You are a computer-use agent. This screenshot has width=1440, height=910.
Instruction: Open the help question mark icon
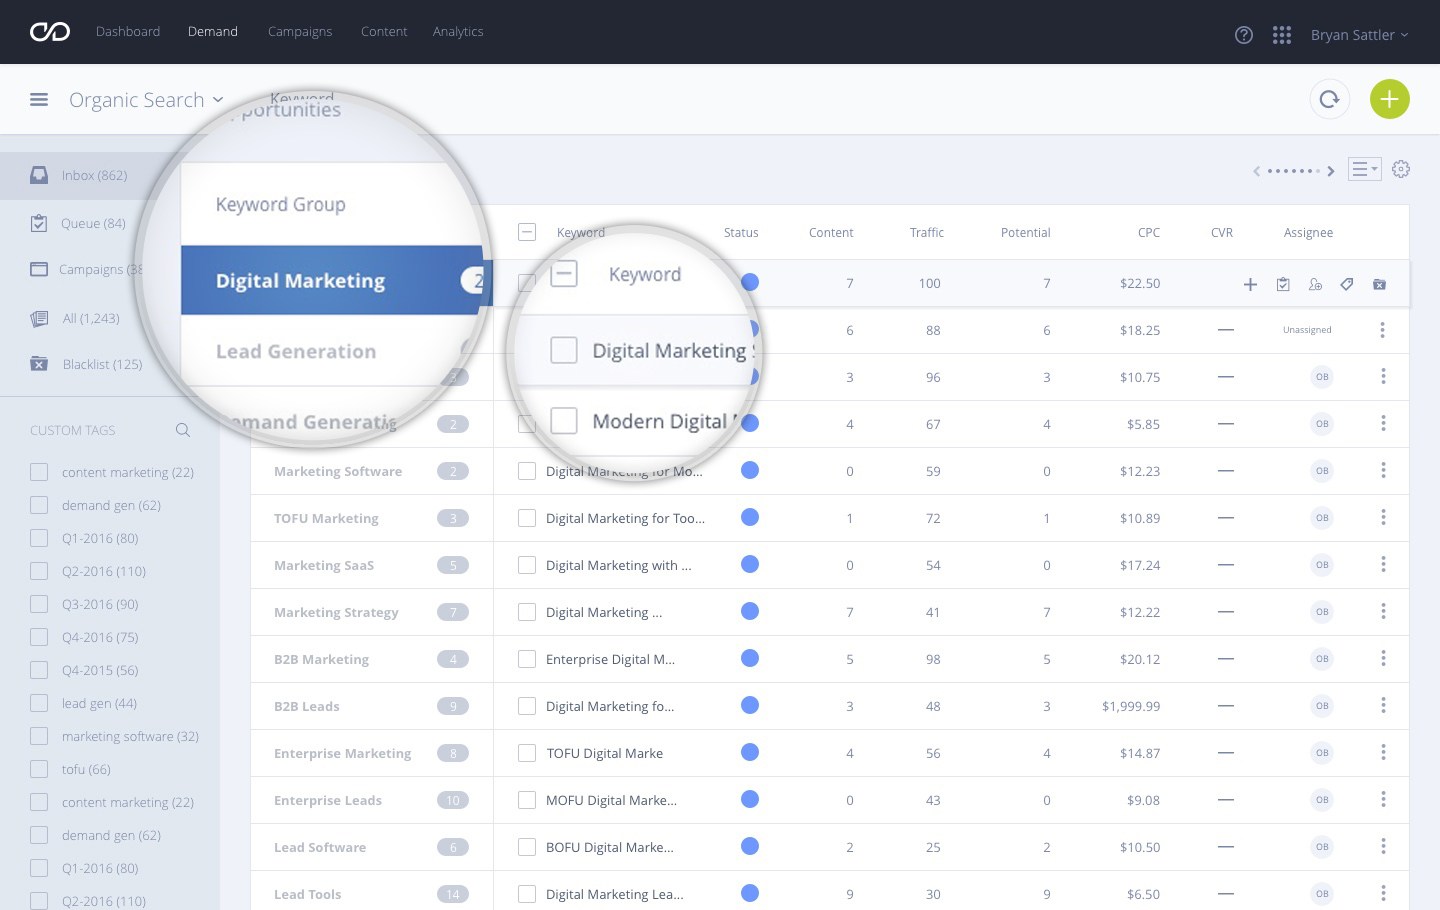tap(1244, 35)
